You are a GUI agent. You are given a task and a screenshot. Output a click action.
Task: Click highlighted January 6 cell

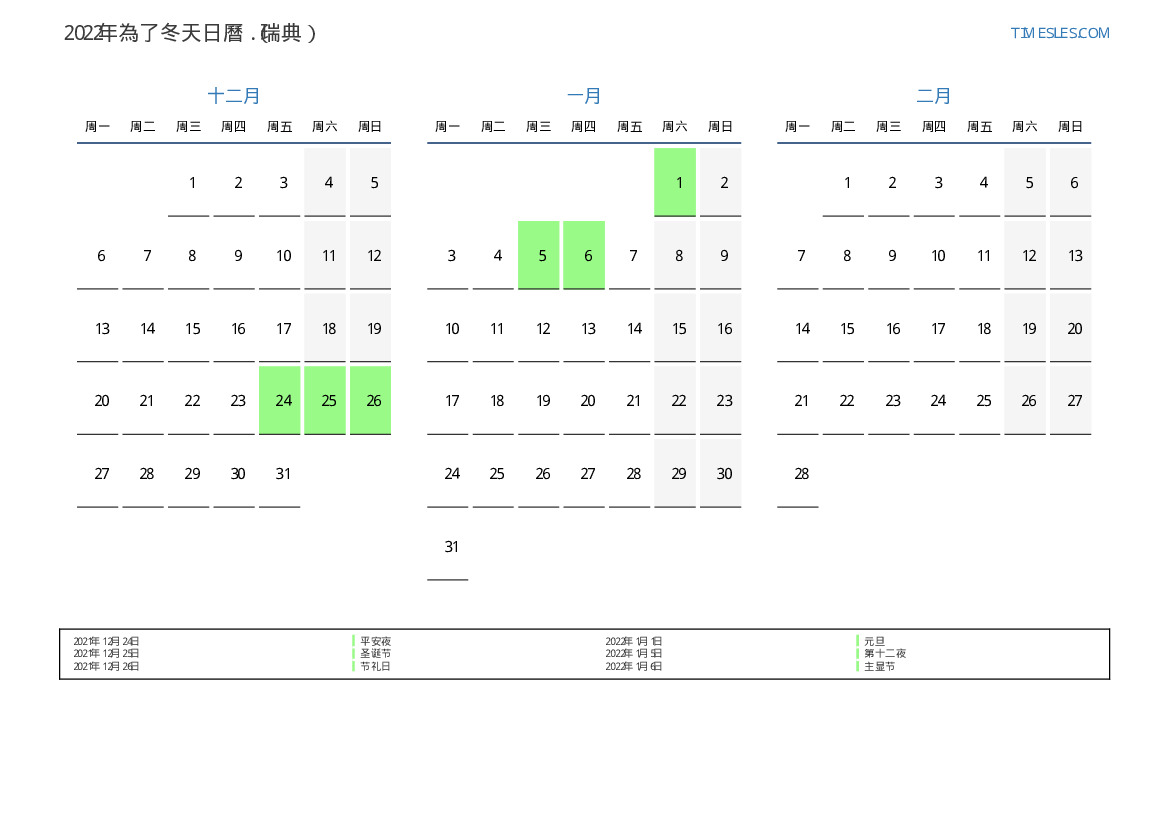(x=584, y=255)
